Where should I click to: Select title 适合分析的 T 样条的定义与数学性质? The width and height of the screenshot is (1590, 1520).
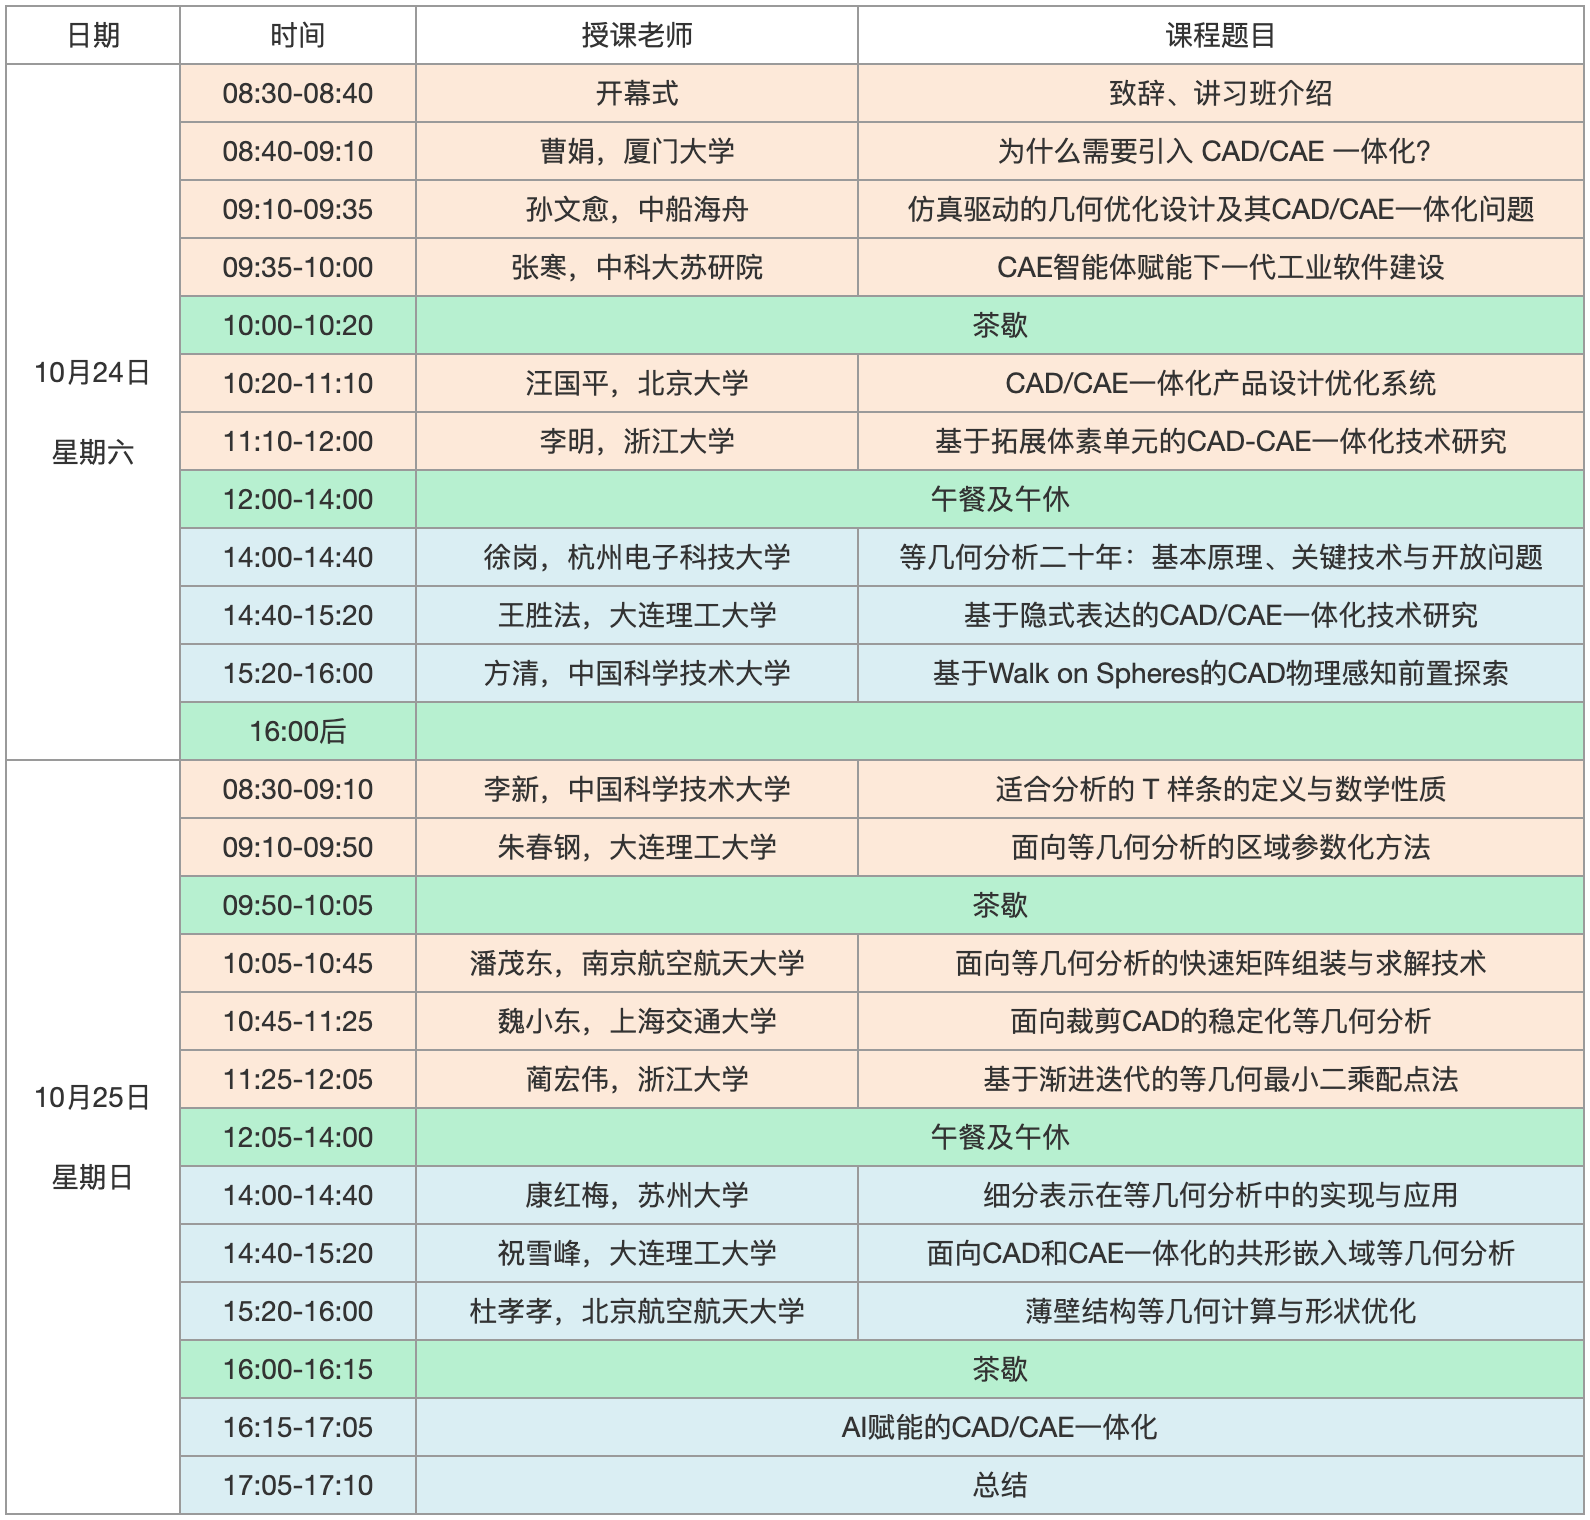pos(1221,789)
